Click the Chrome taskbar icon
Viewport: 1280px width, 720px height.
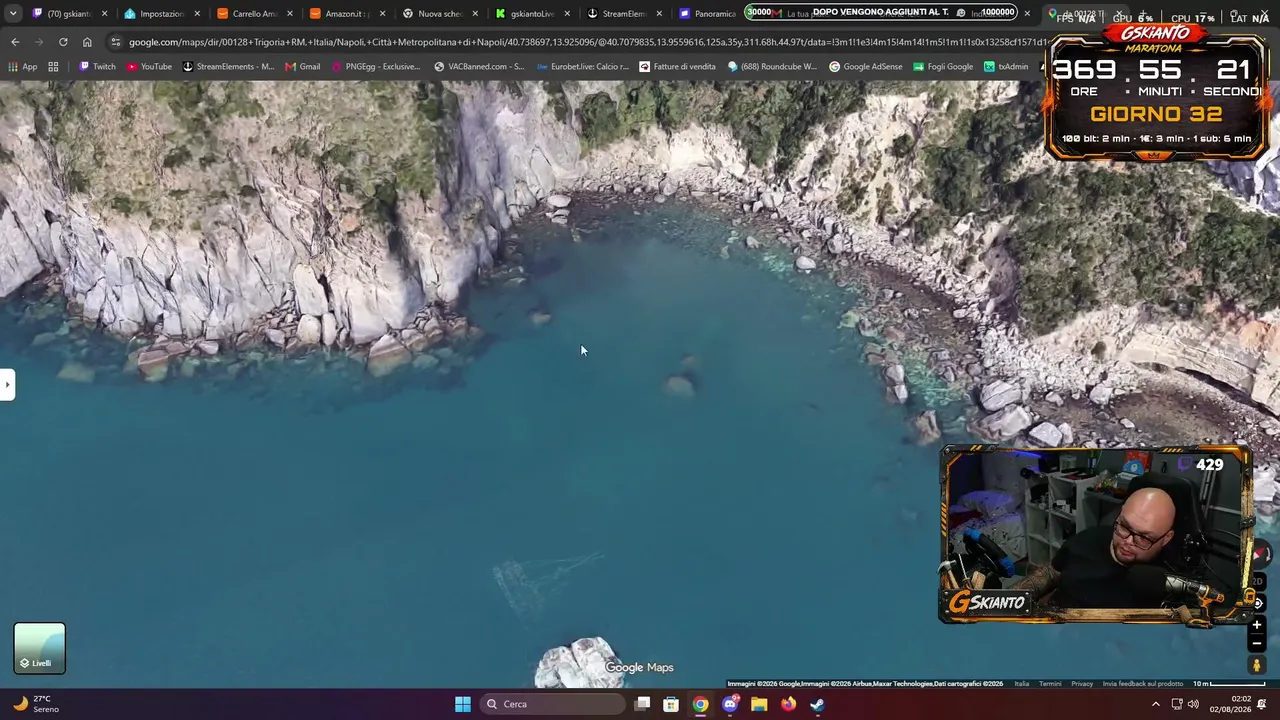(701, 704)
